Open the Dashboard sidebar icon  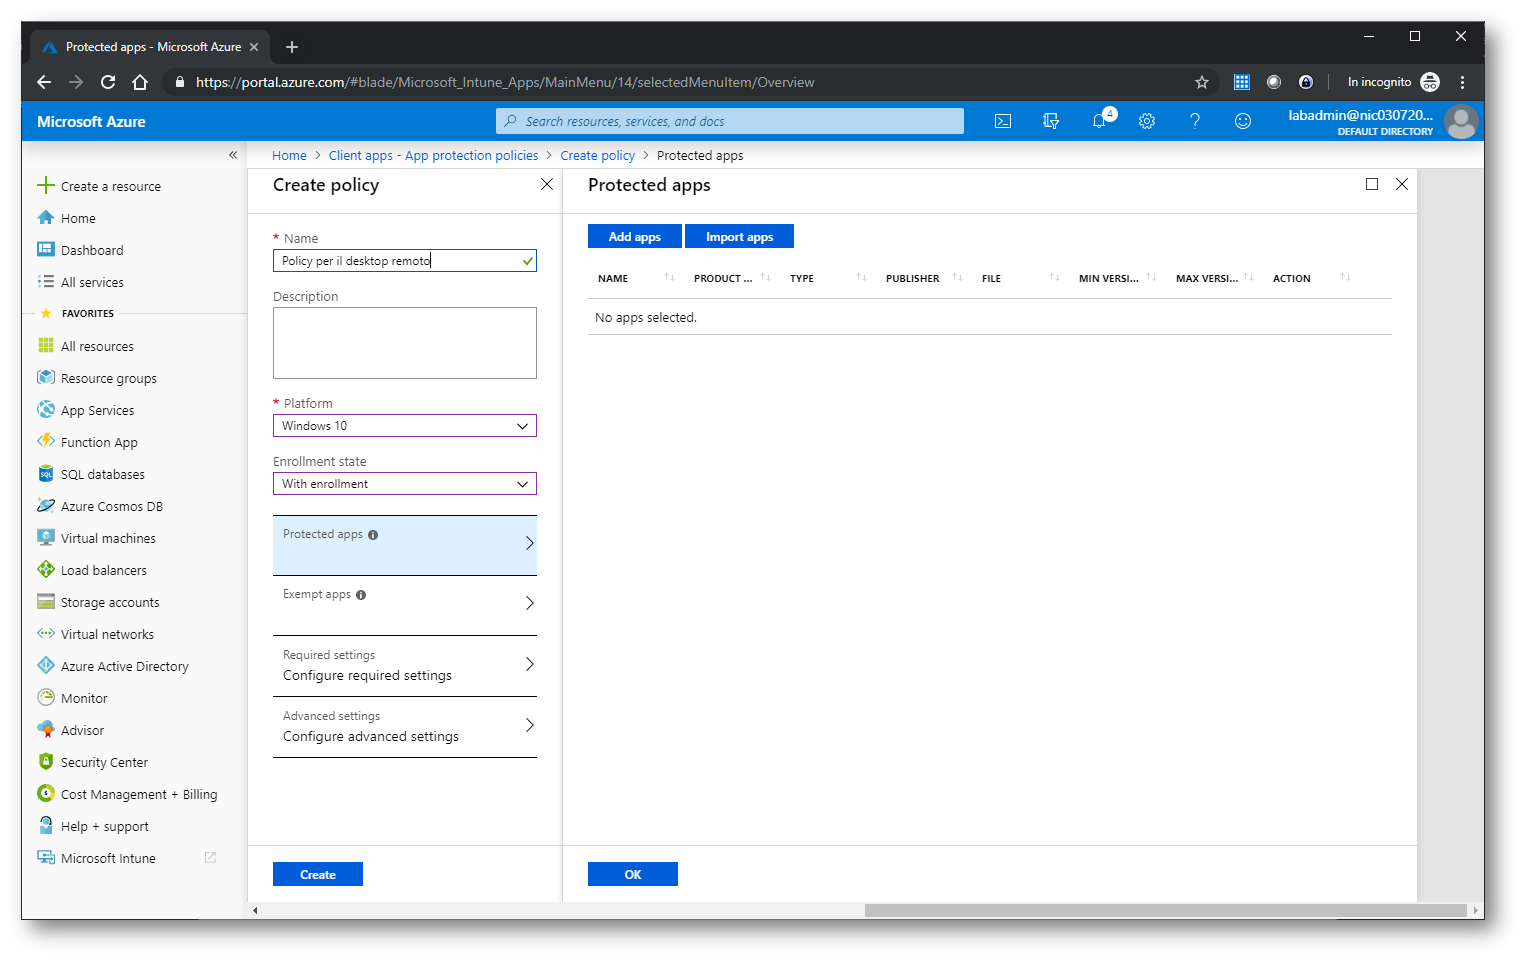pyautogui.click(x=45, y=249)
